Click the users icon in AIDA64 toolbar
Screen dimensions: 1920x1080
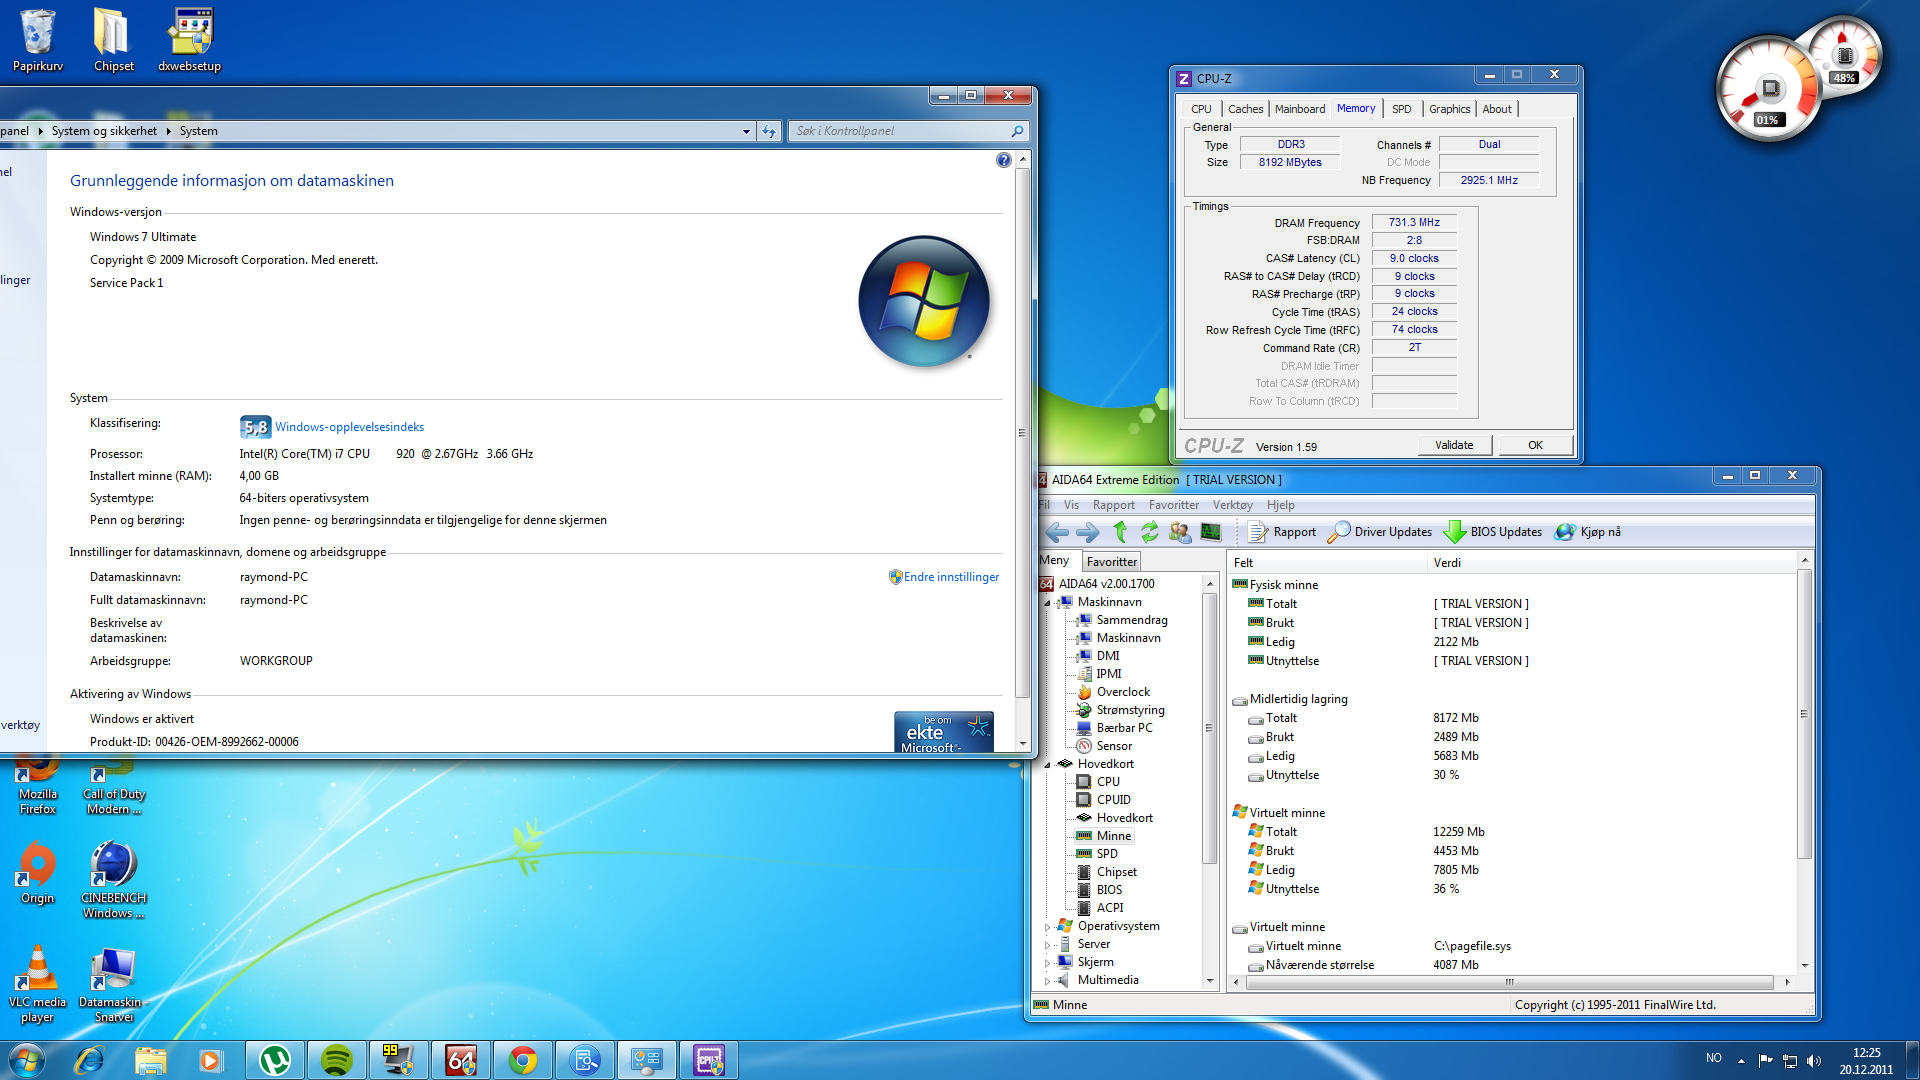point(1180,532)
